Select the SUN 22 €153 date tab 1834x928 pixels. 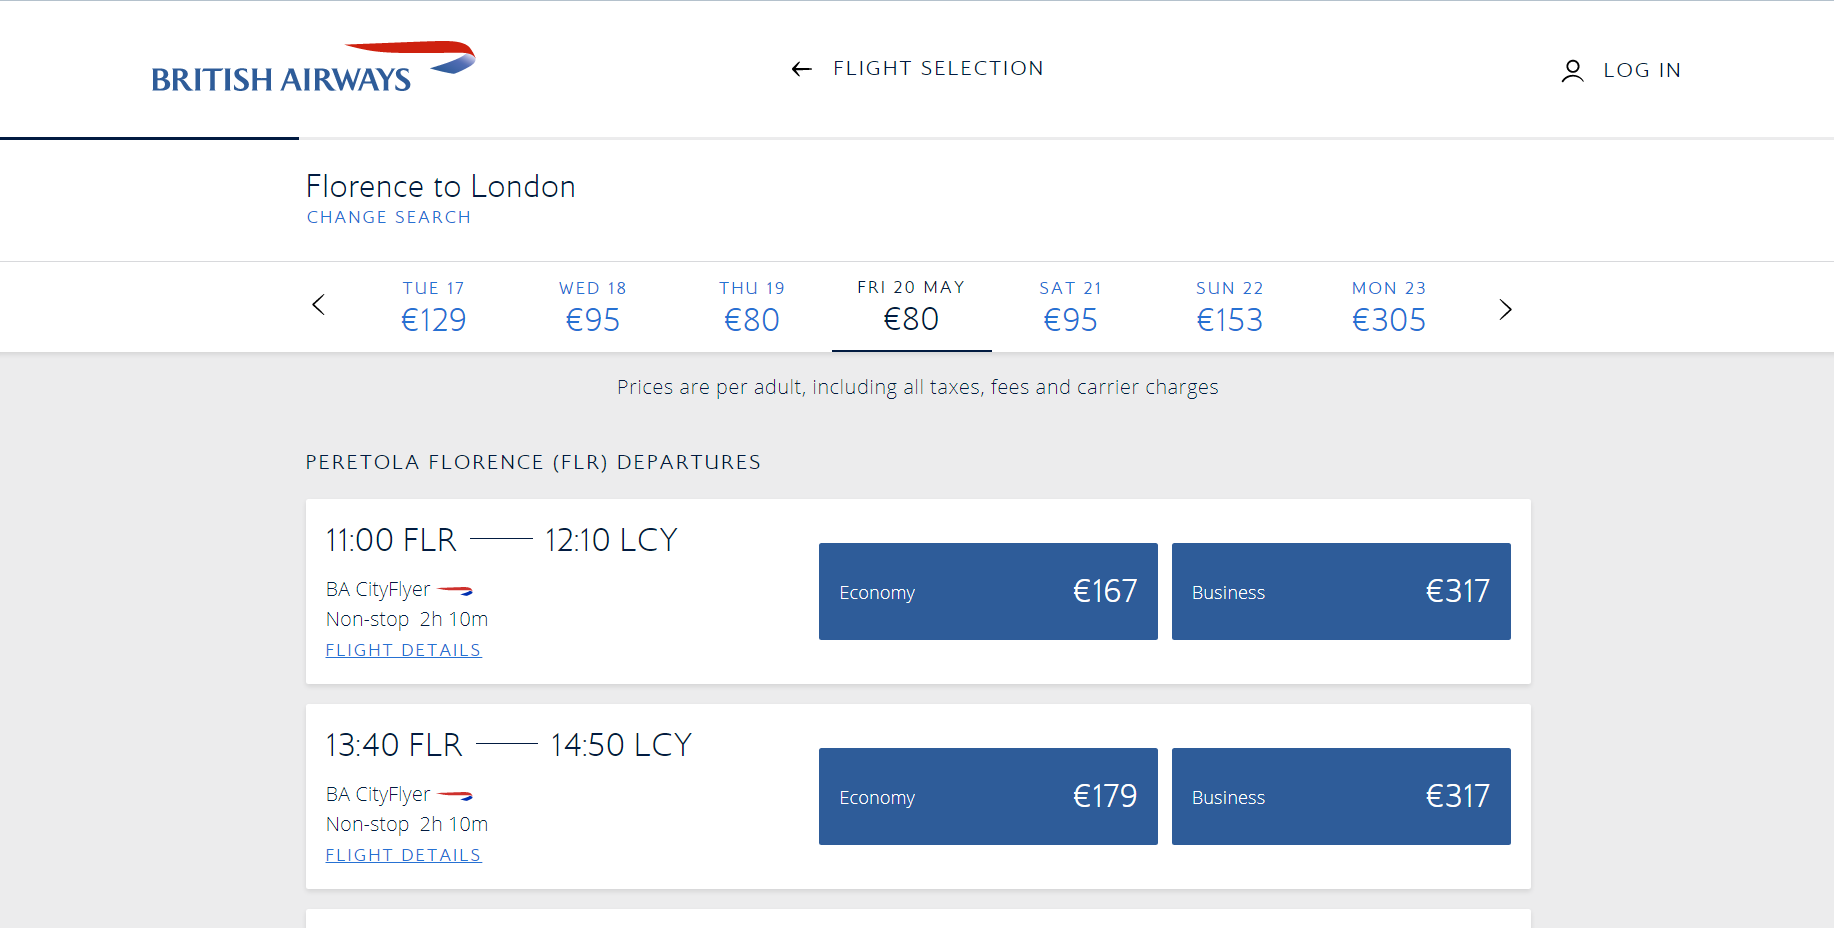click(1230, 307)
